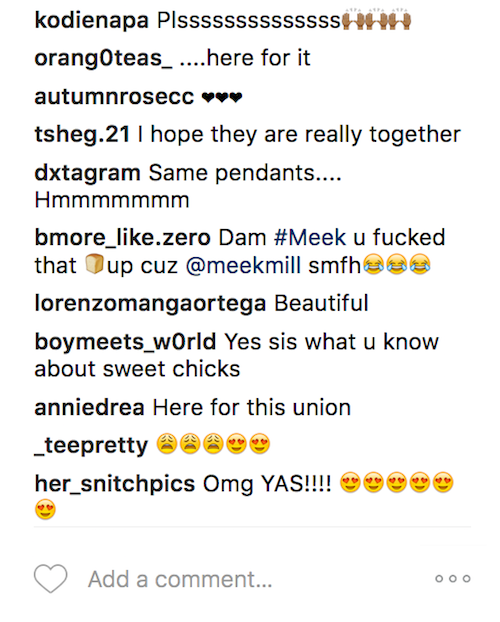The width and height of the screenshot is (500, 622).
Task: Open the three-dot more options menu
Action: 453,579
